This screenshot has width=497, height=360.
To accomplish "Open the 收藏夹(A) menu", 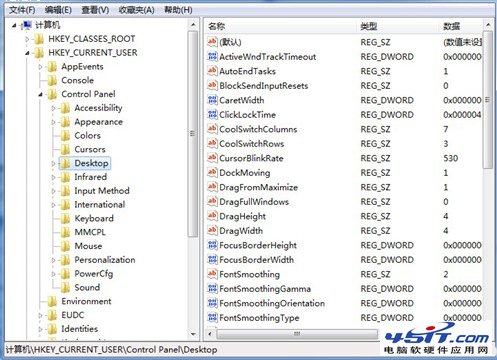I will [x=136, y=10].
